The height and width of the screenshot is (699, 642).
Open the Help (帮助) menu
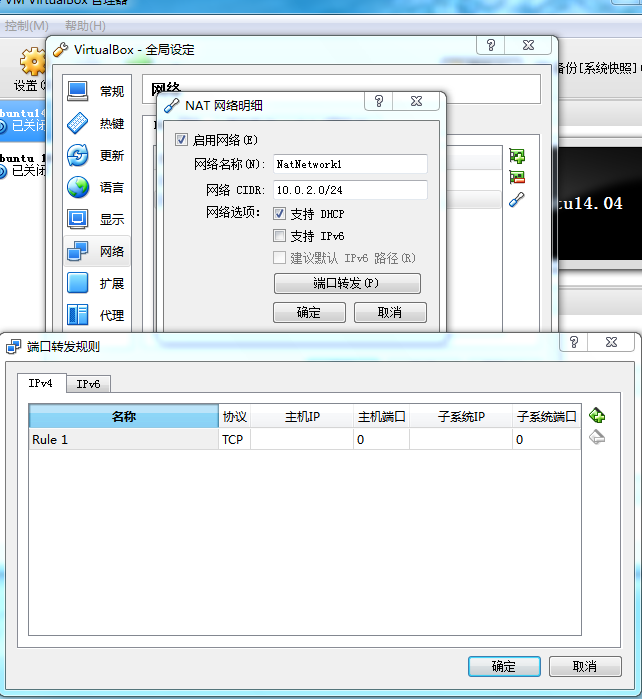[85, 25]
